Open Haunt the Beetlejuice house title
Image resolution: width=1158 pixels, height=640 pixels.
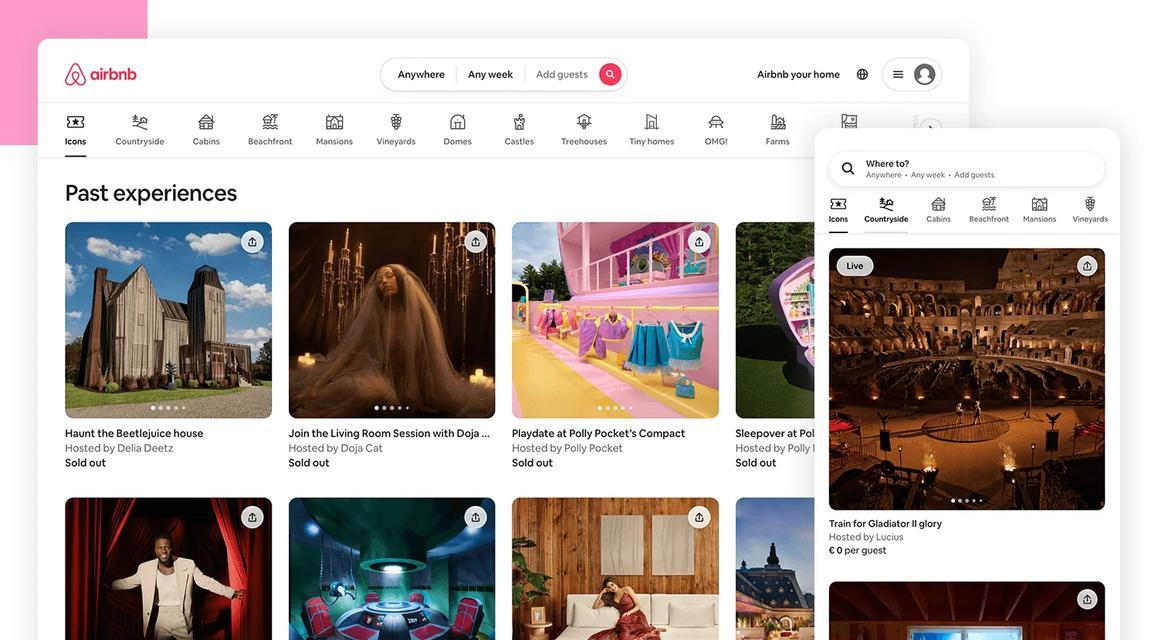coord(134,433)
